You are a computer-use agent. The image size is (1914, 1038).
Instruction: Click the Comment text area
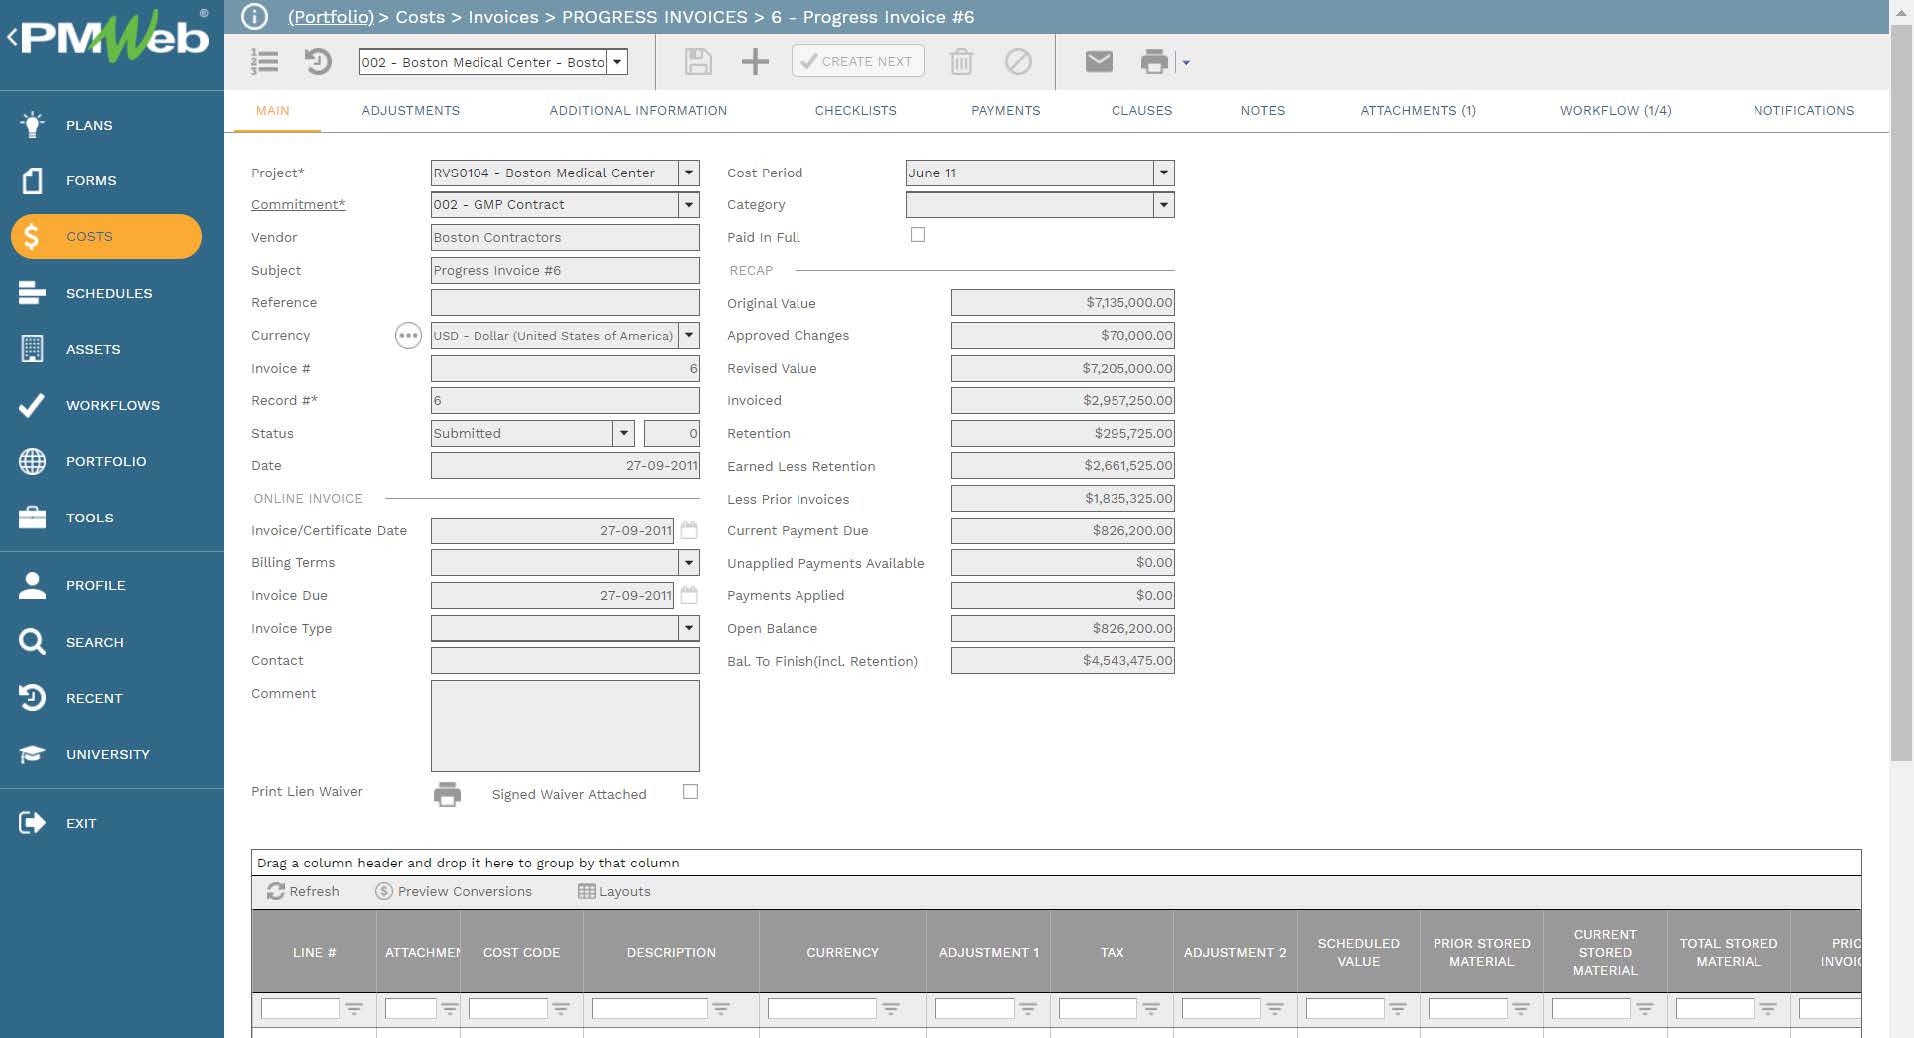565,726
